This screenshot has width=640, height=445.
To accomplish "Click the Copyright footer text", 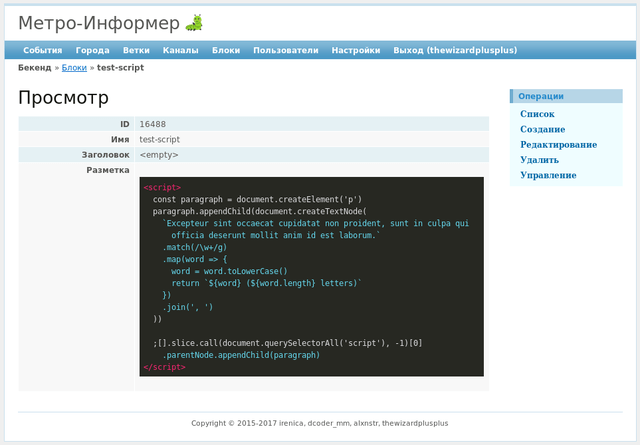I will click(320, 423).
